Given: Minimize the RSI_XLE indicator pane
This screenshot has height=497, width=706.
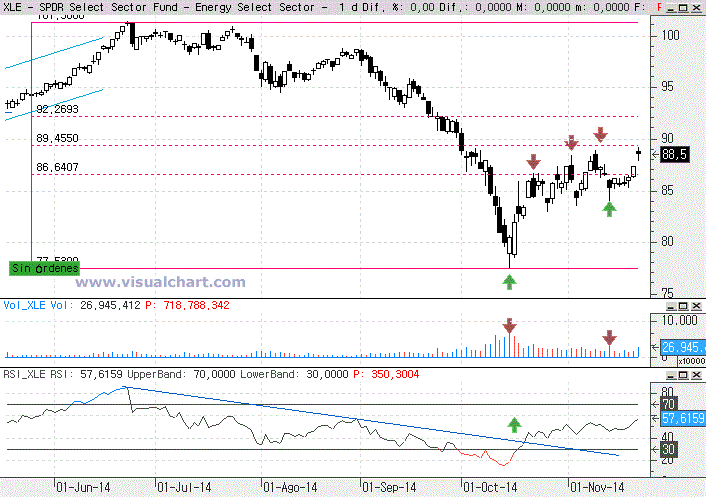Looking at the screenshot, I should coord(670,375).
